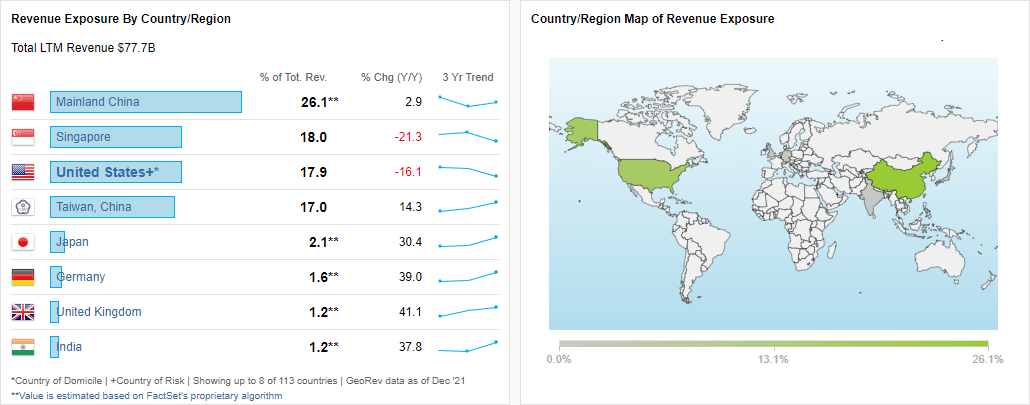
Task: Click the Mainland China 3 Yr Trend sparkline
Action: pyautogui.click(x=468, y=101)
